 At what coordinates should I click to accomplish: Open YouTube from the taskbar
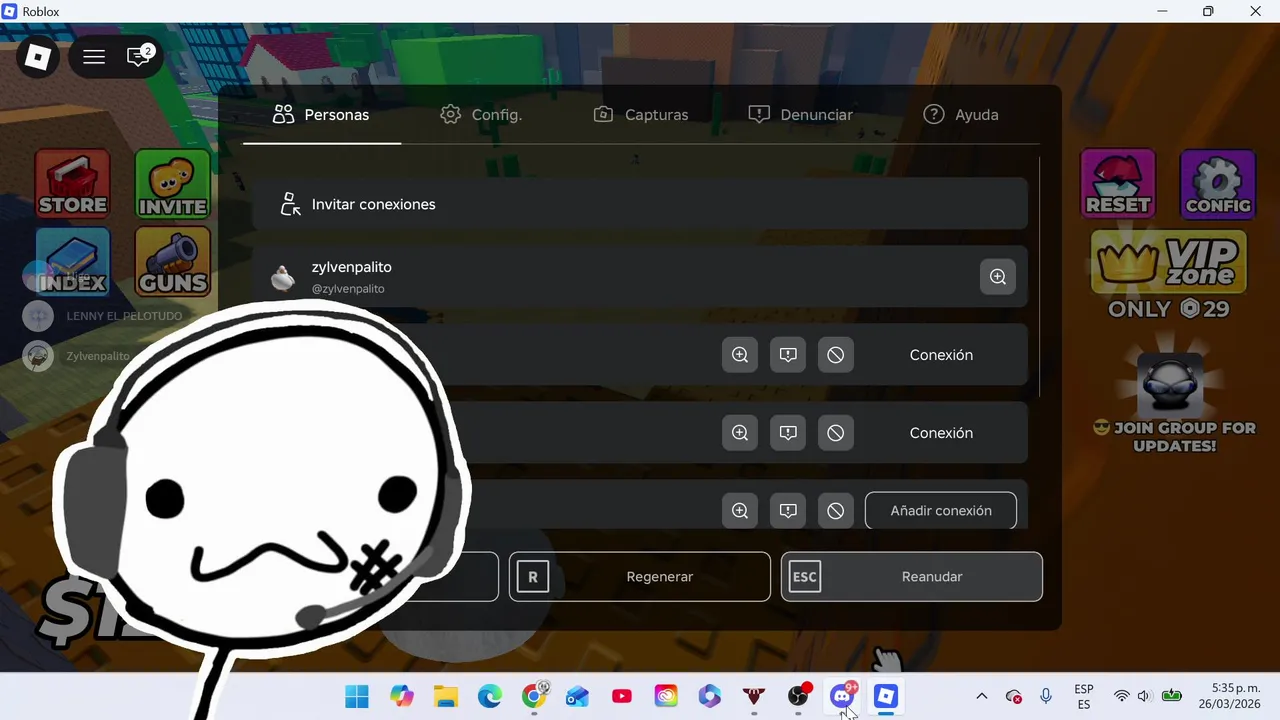point(622,697)
